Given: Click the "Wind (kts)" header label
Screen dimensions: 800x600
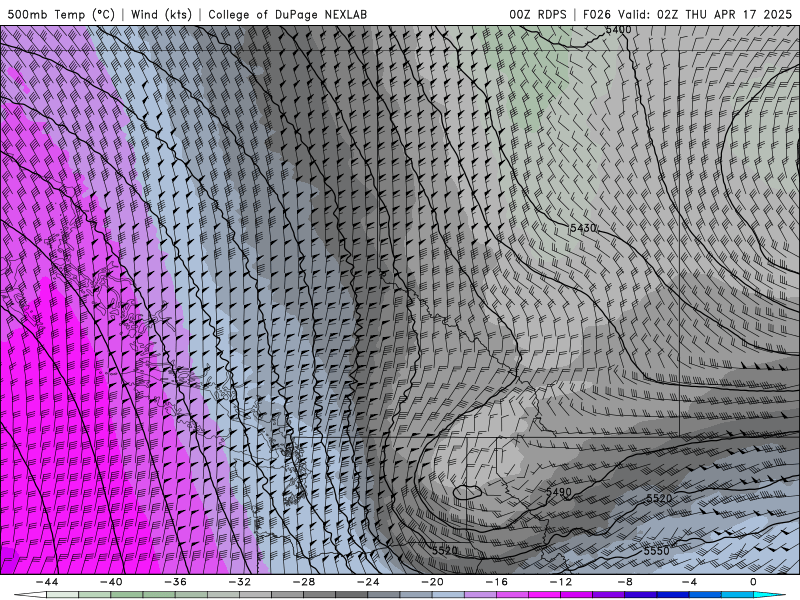Looking at the screenshot, I should point(161,14).
